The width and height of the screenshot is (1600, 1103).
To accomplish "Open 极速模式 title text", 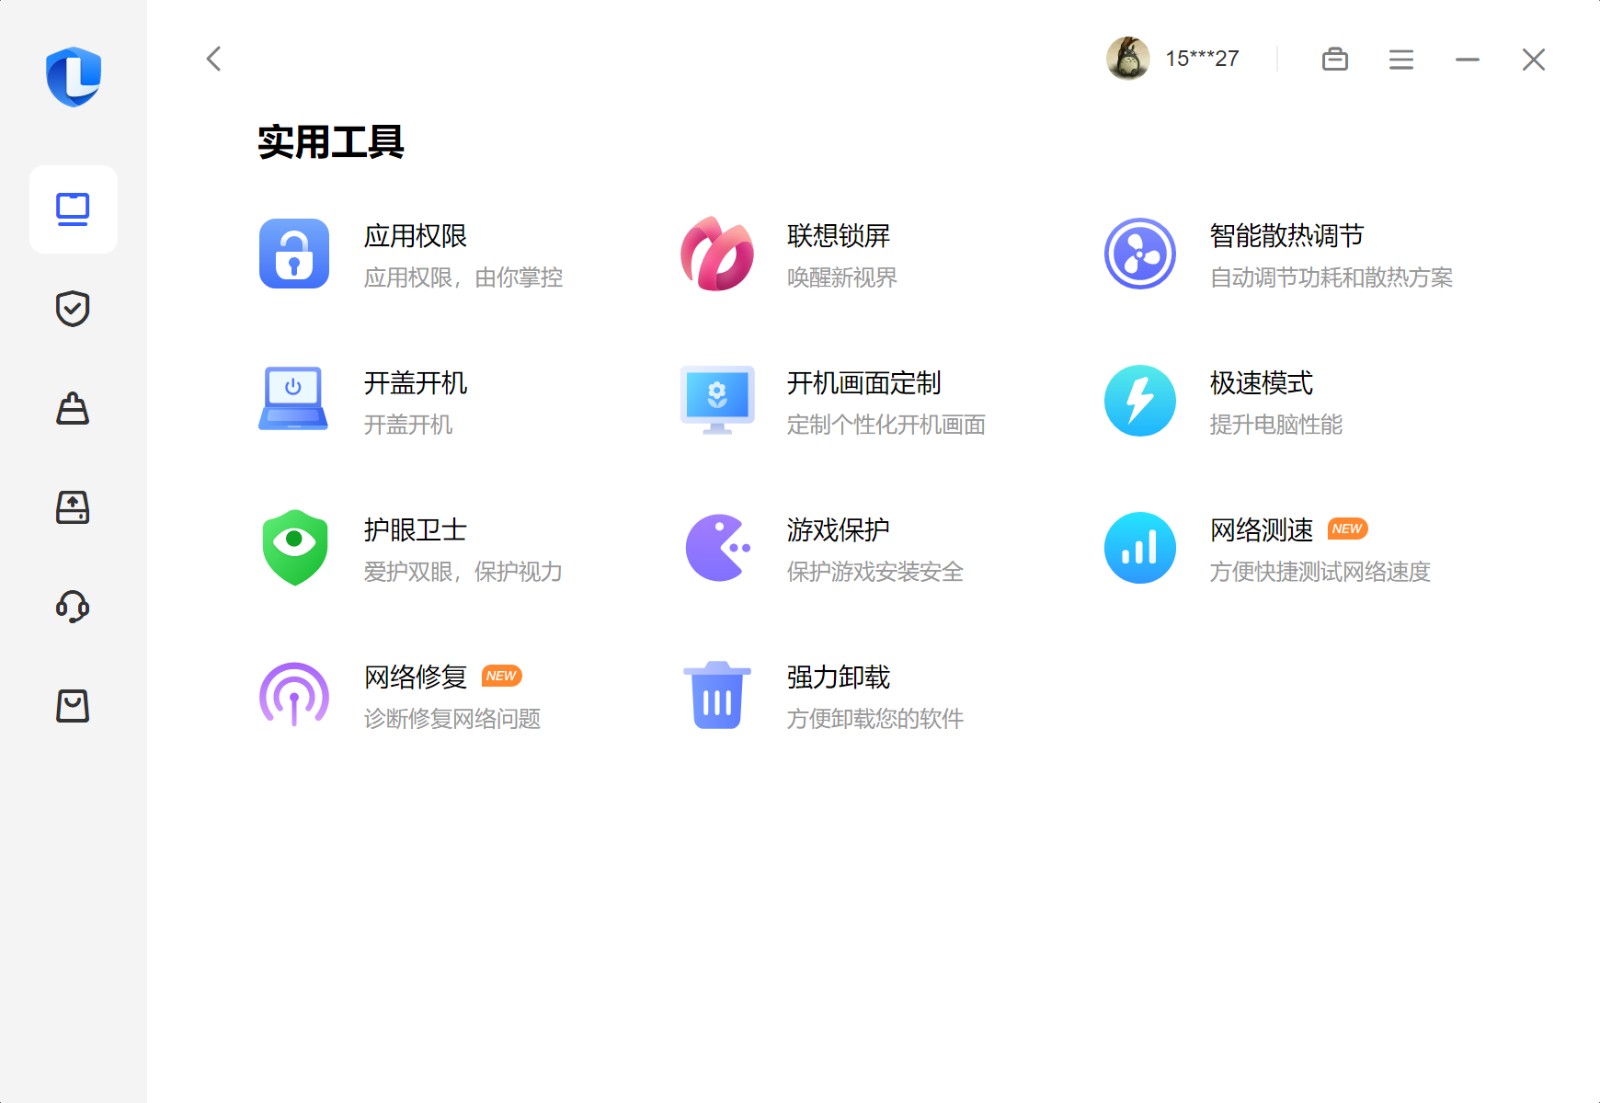I will pos(1261,383).
